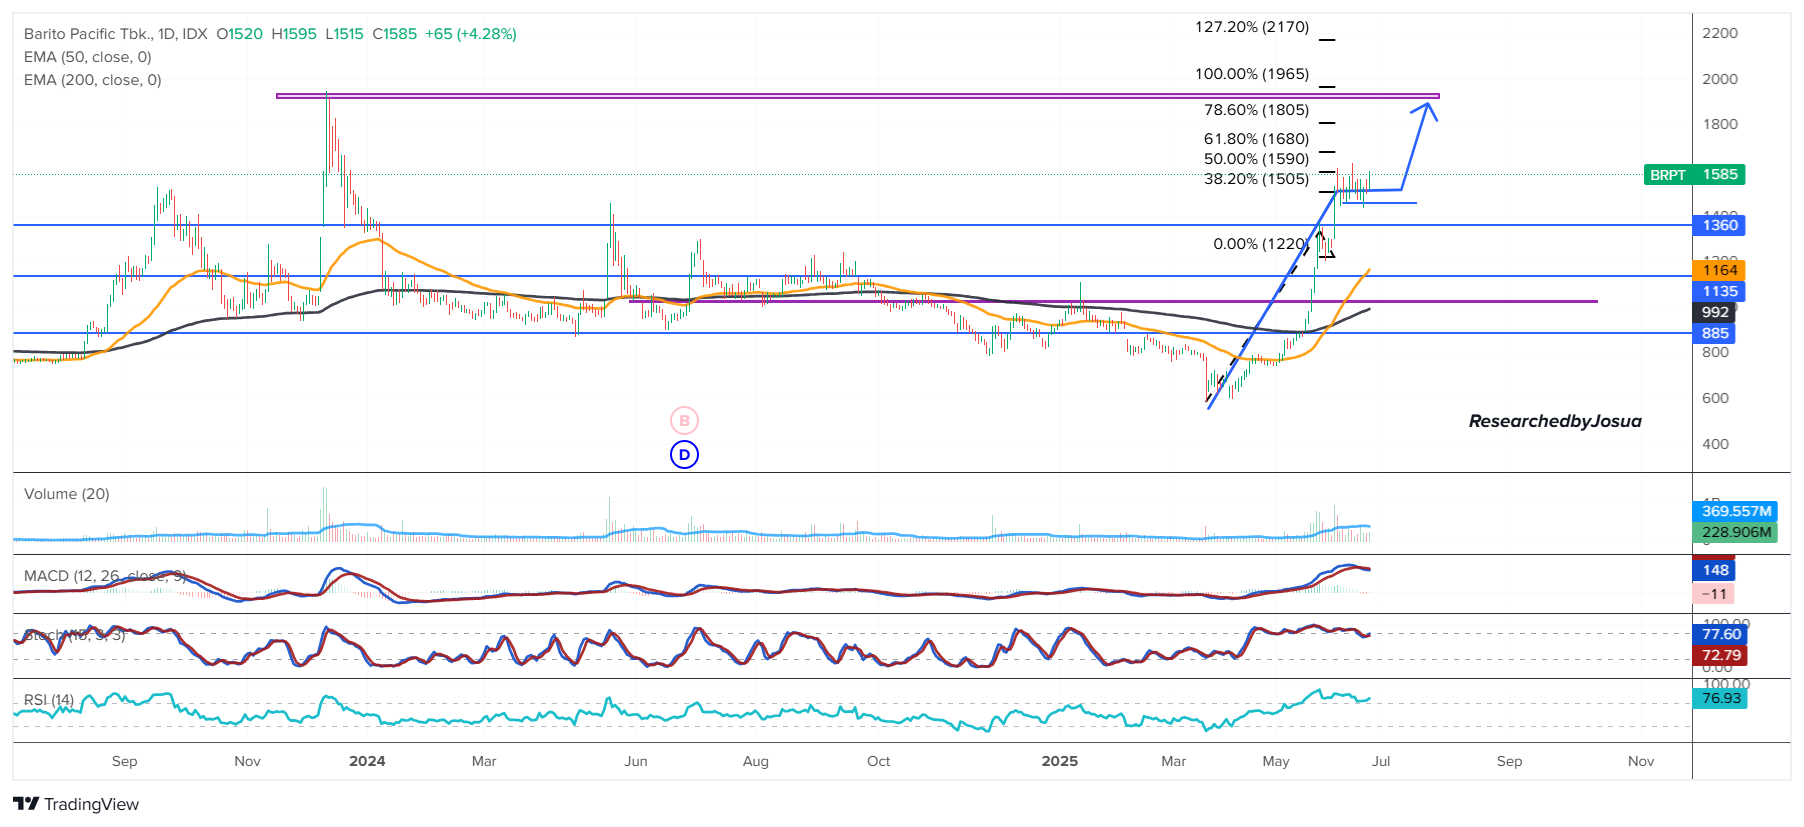The width and height of the screenshot is (1804, 827).
Task: Click the +65 (+4.28%) change value
Action: pyautogui.click(x=471, y=34)
